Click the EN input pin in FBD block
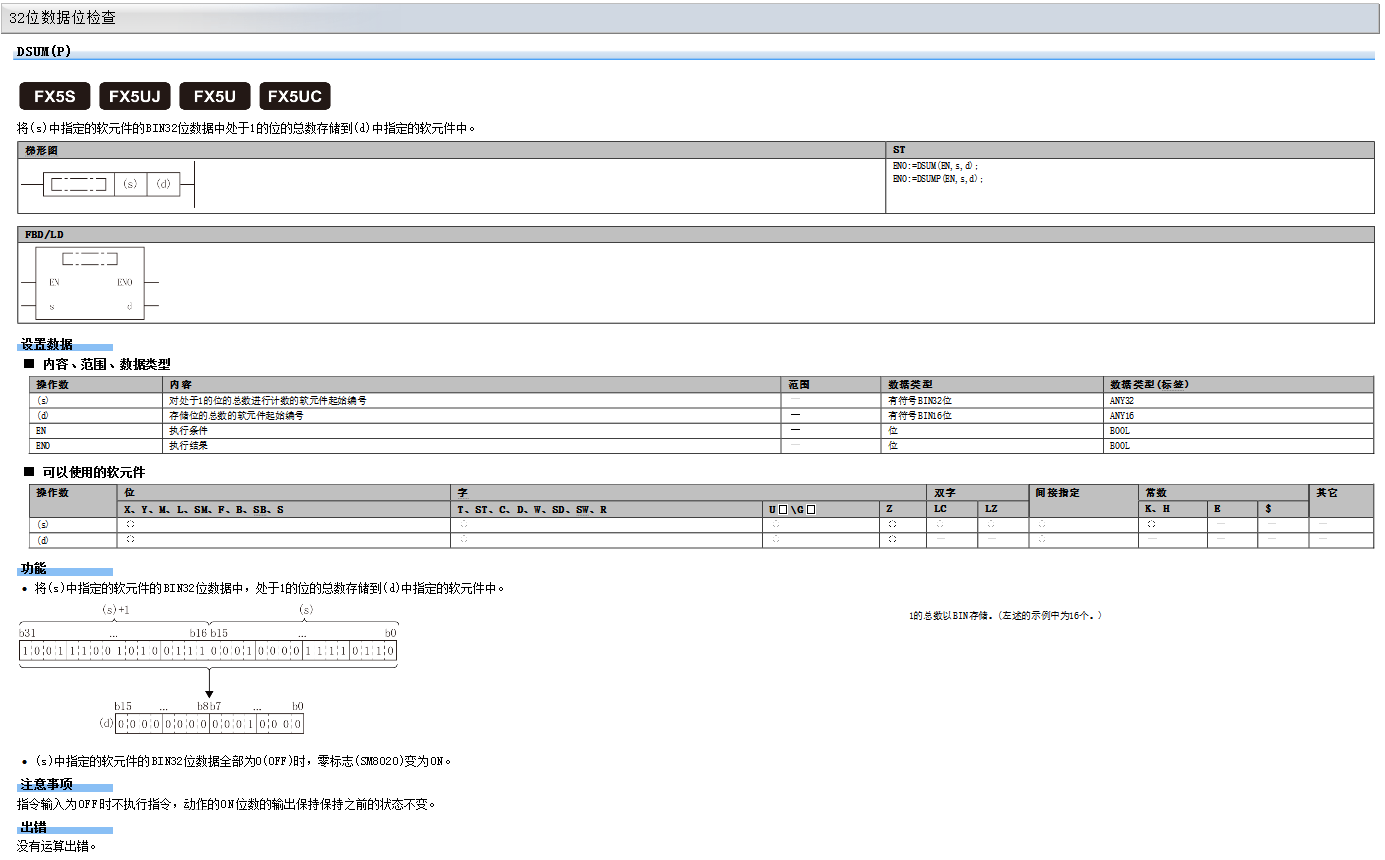Viewport: 1385px width, 860px height. [54, 283]
